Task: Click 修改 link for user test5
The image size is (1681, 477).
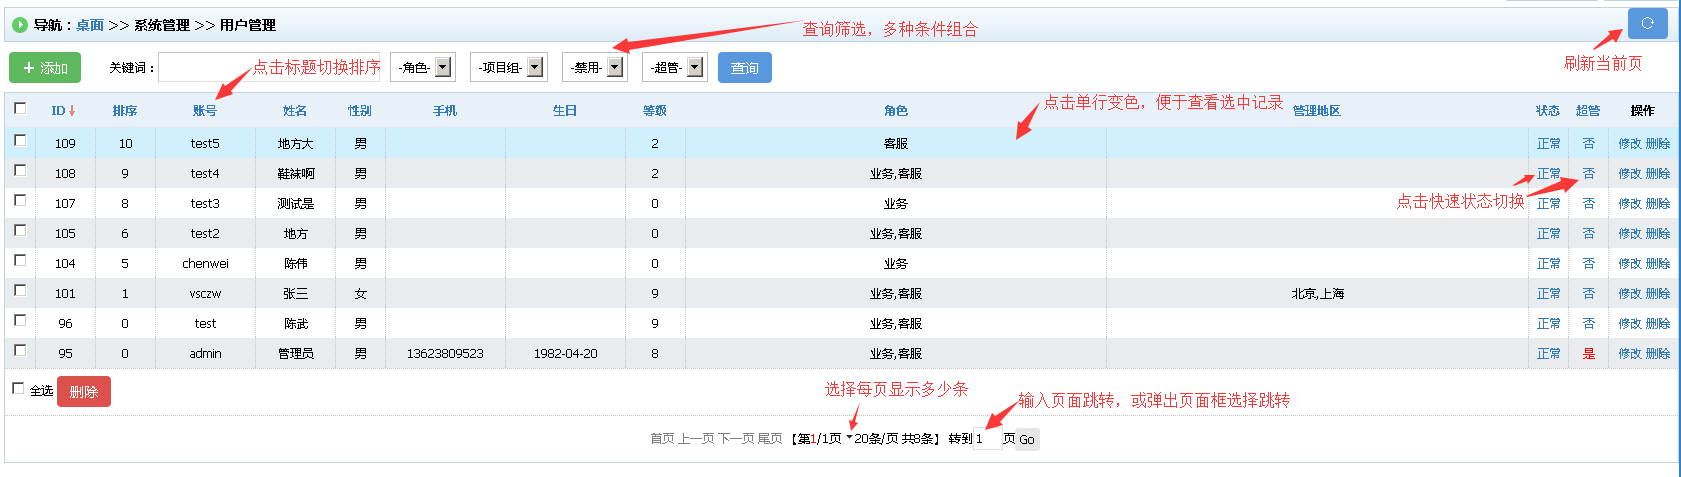Action: 1630,144
